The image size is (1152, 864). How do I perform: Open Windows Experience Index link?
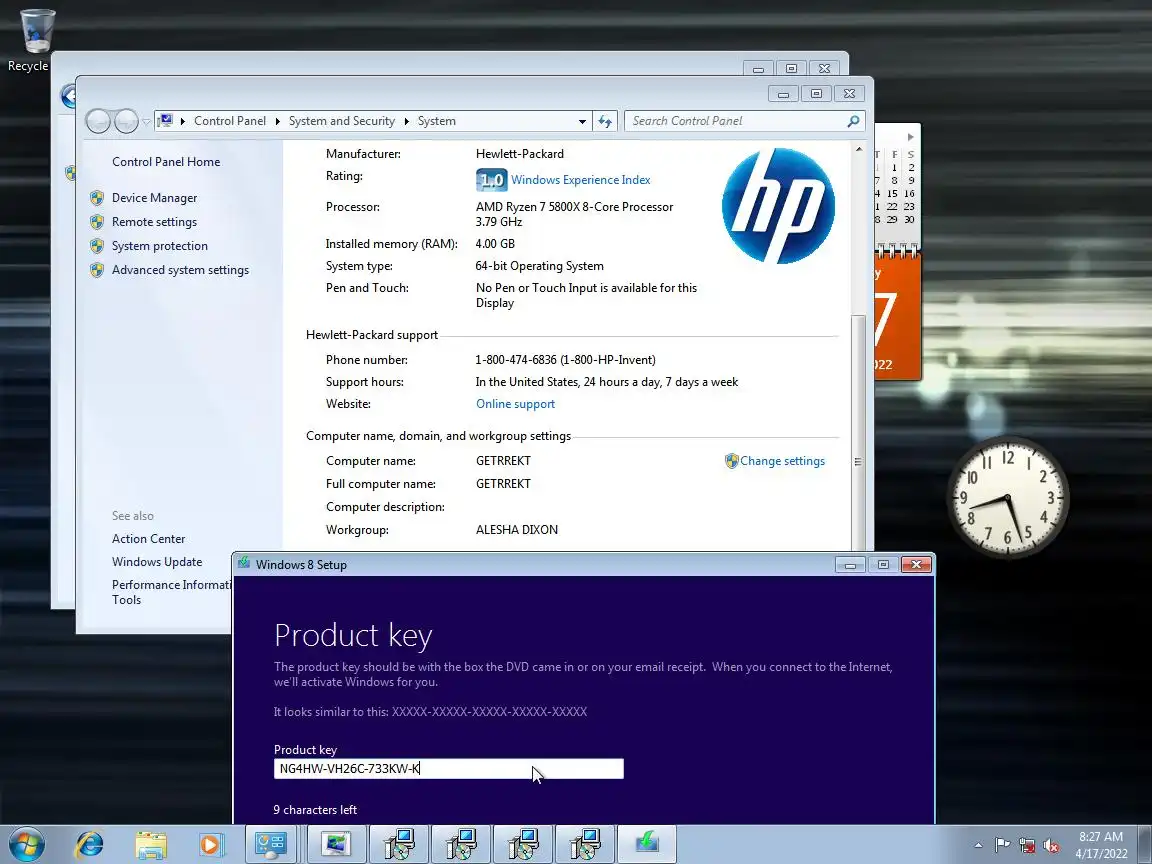point(580,179)
